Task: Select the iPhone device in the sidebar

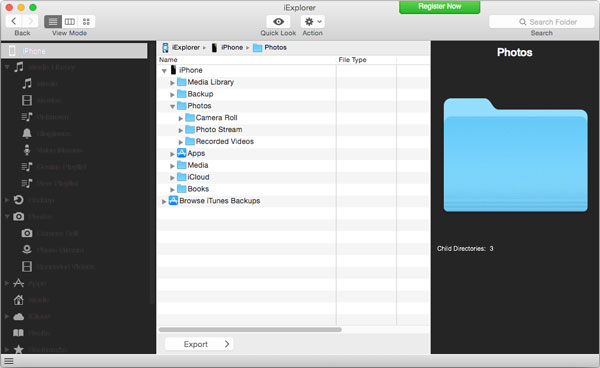Action: [x=74, y=51]
